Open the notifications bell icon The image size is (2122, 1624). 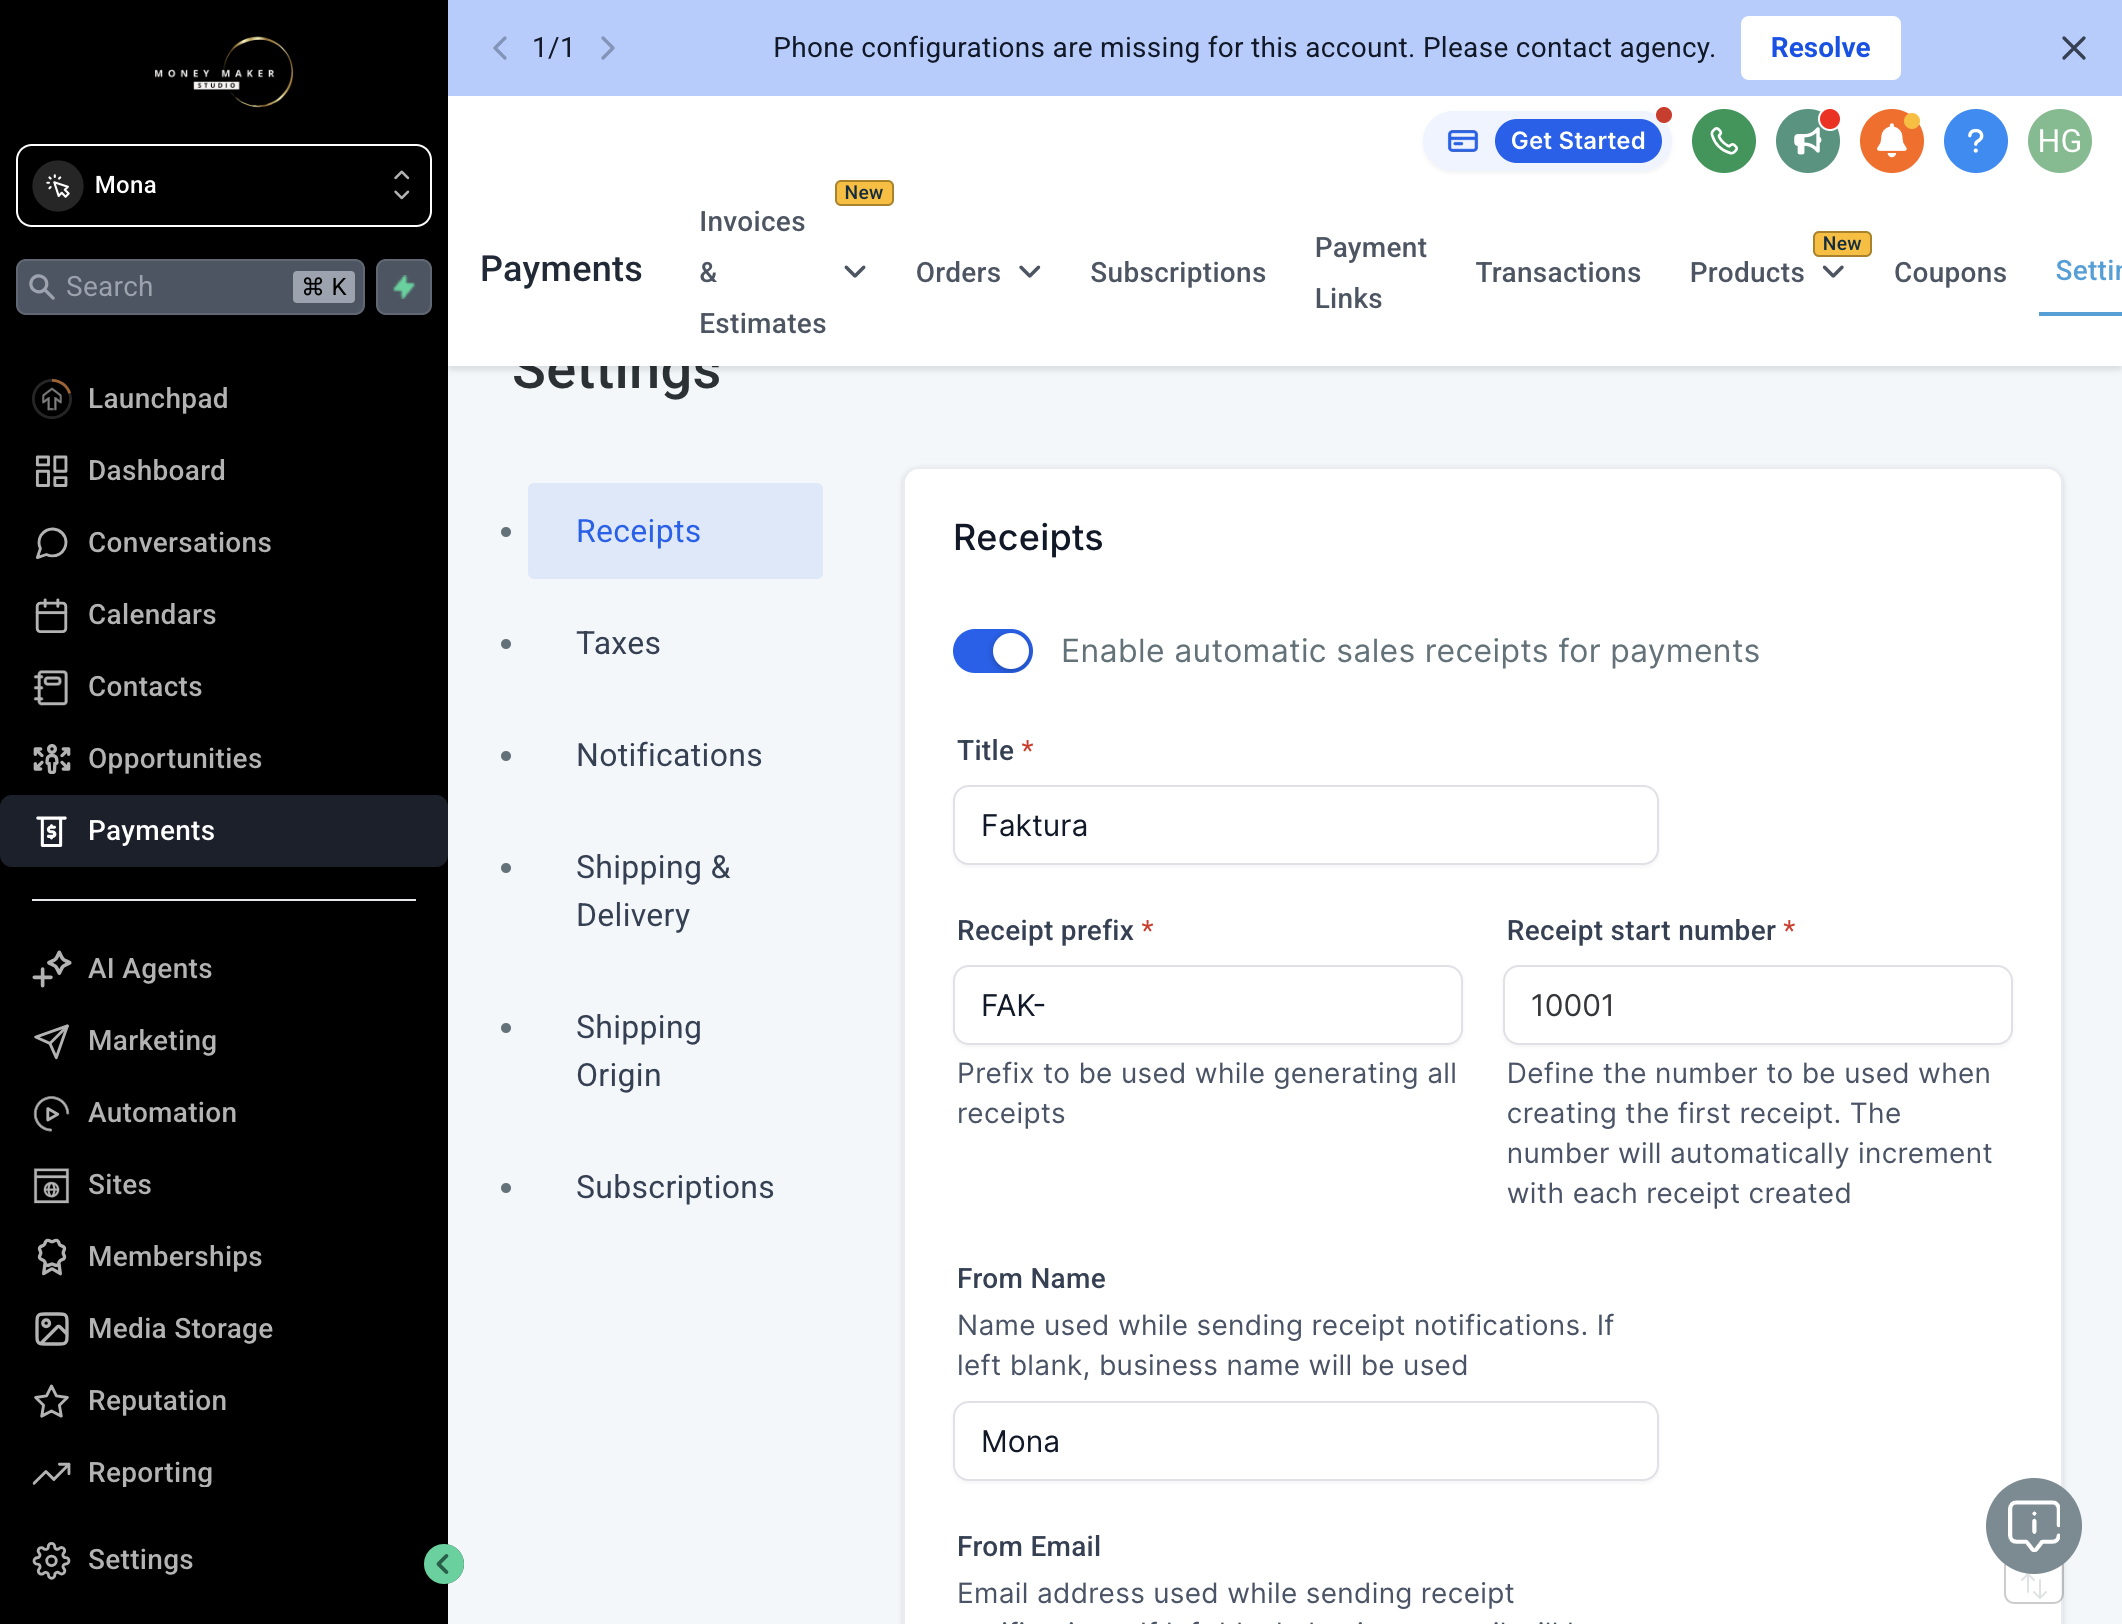(x=1891, y=141)
